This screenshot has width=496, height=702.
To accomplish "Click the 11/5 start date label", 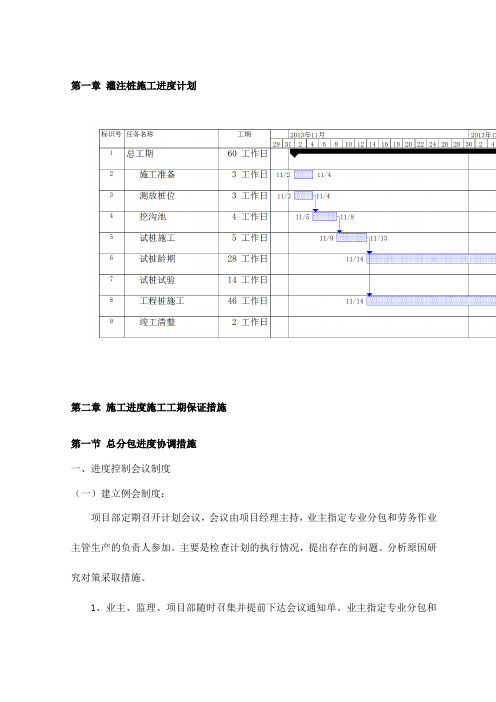I will point(302,217).
